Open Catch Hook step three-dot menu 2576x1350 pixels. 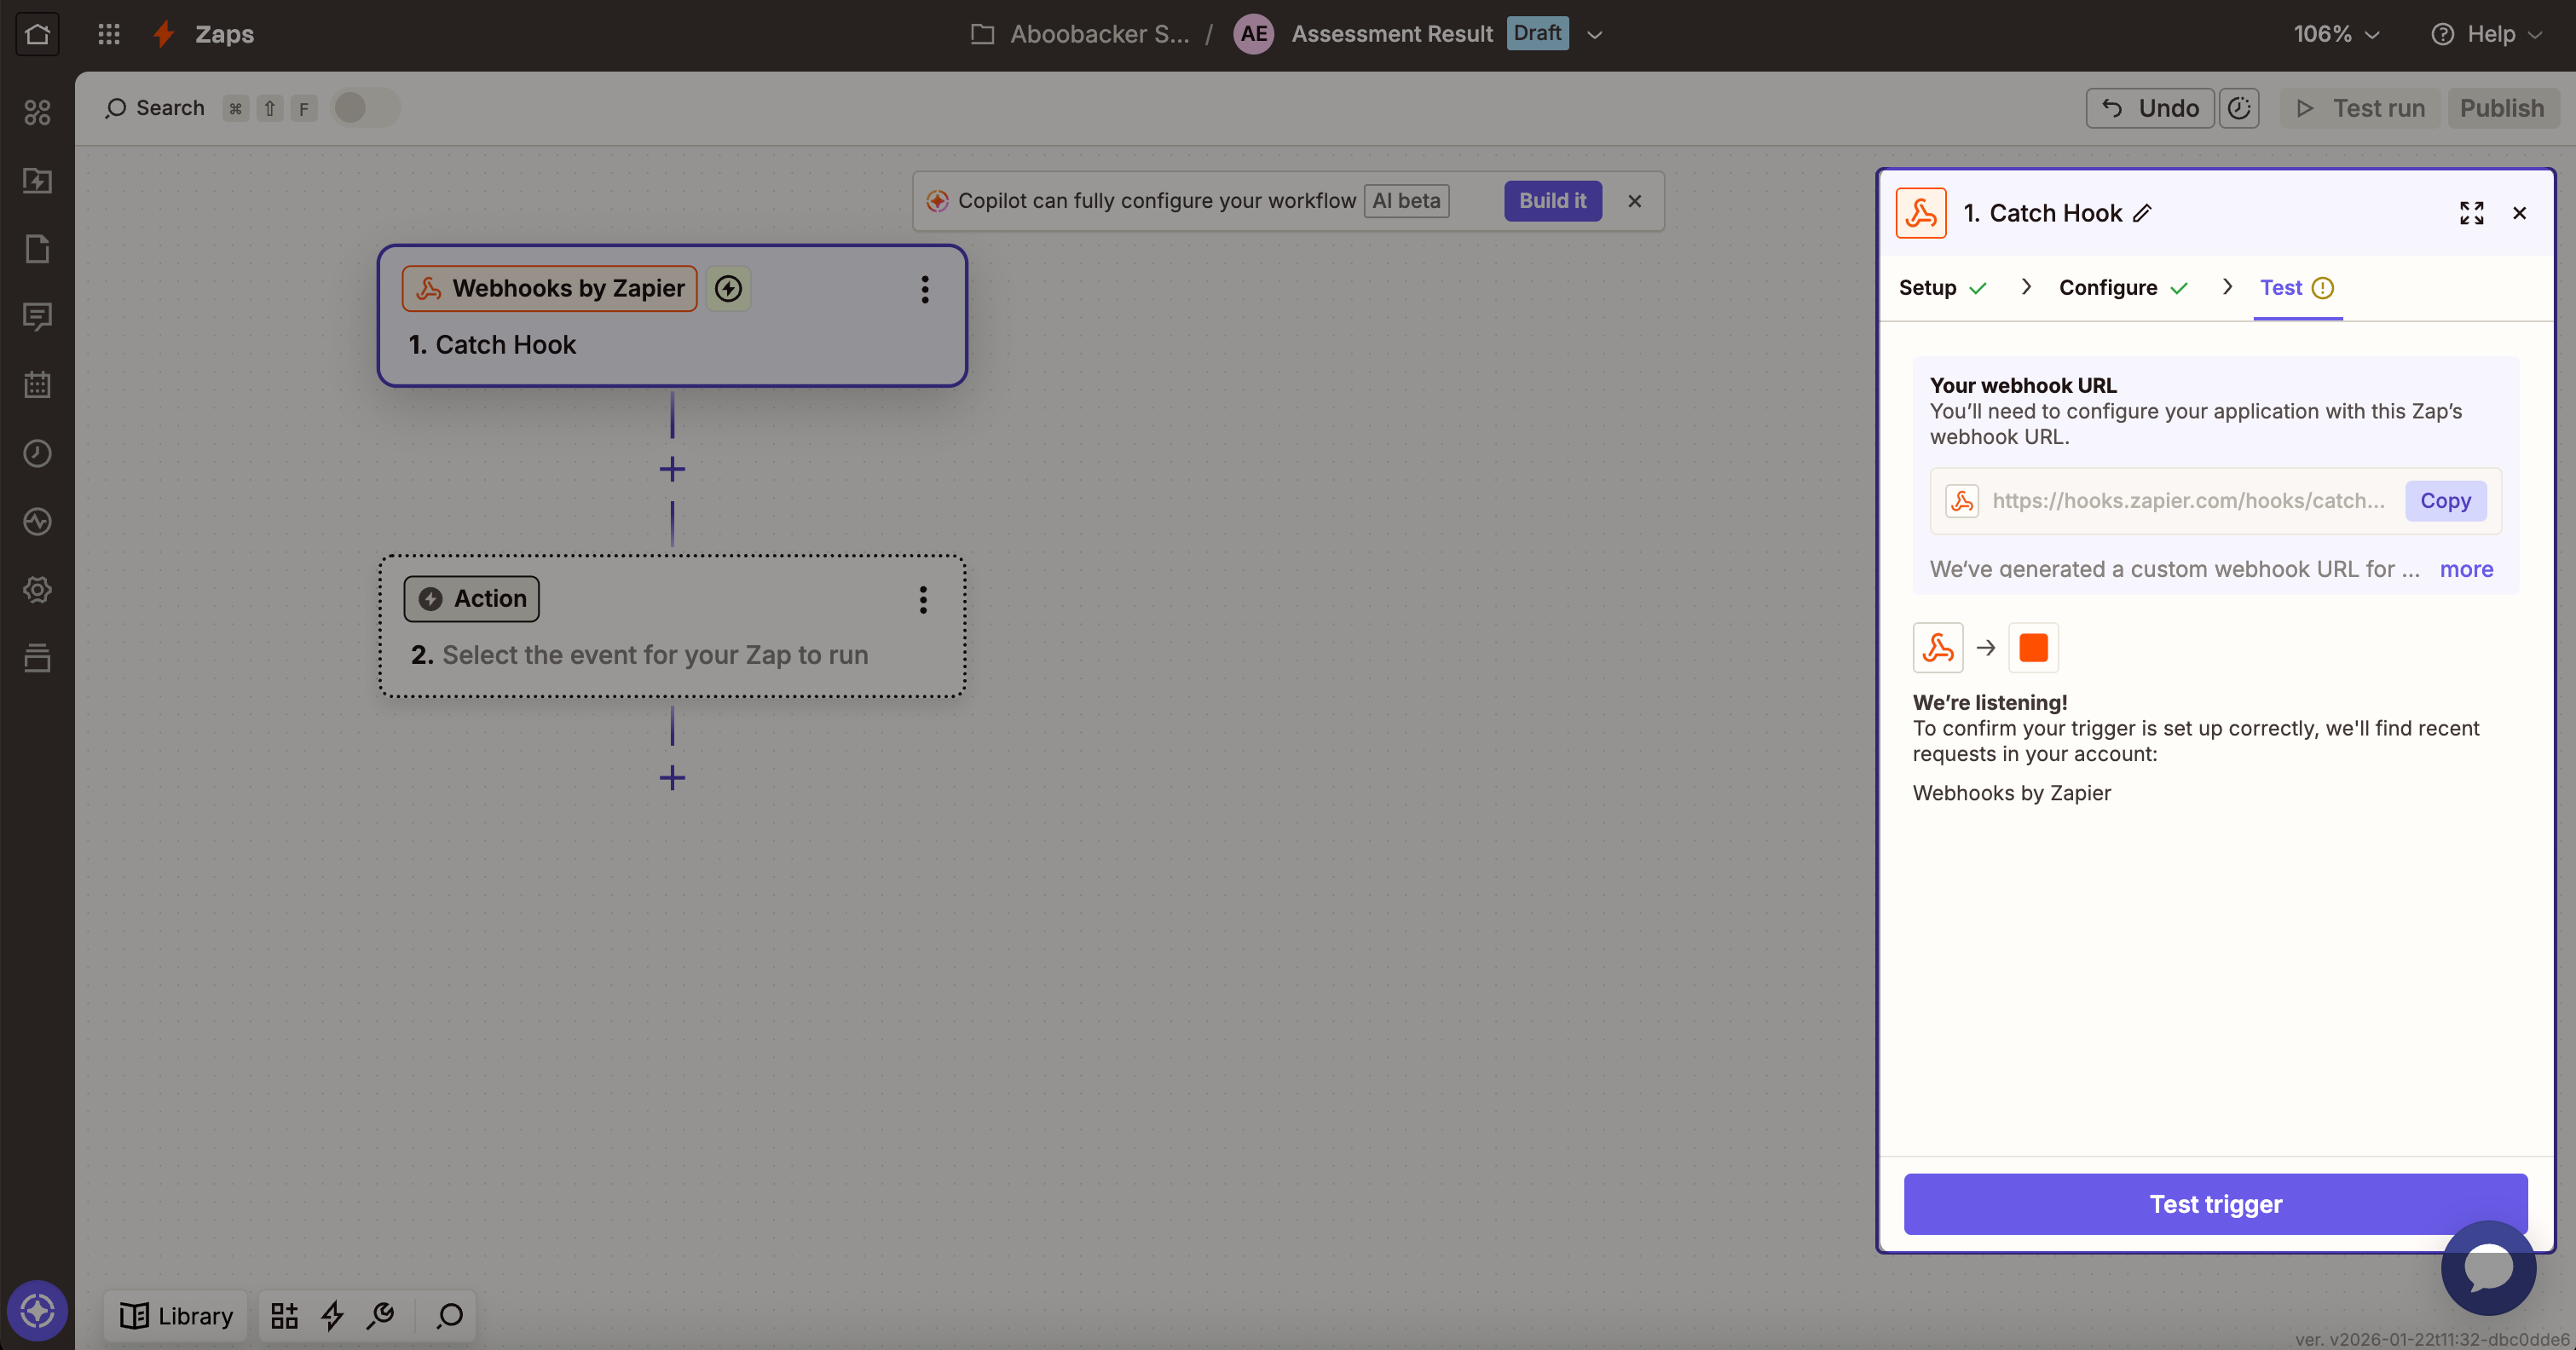924,289
